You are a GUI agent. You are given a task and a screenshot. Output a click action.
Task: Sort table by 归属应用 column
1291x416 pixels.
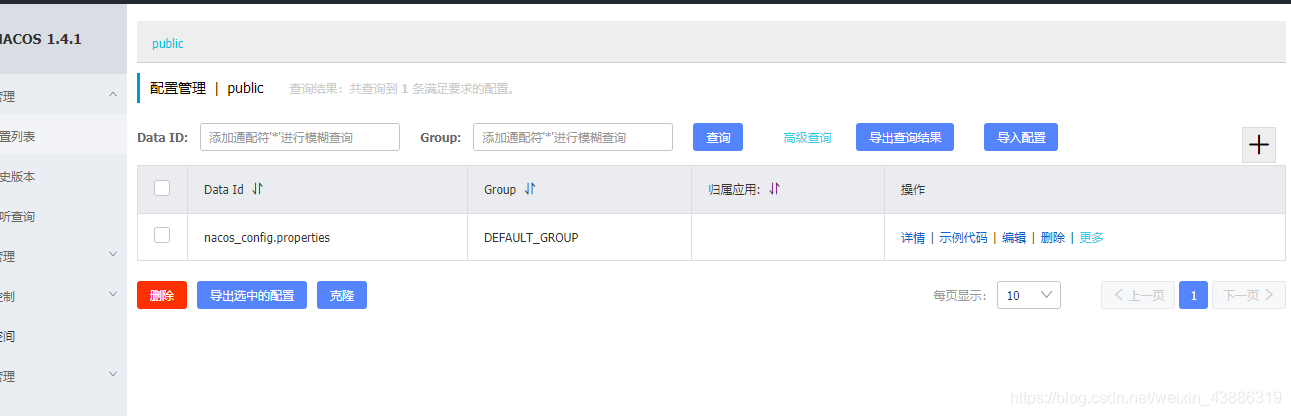(x=774, y=189)
